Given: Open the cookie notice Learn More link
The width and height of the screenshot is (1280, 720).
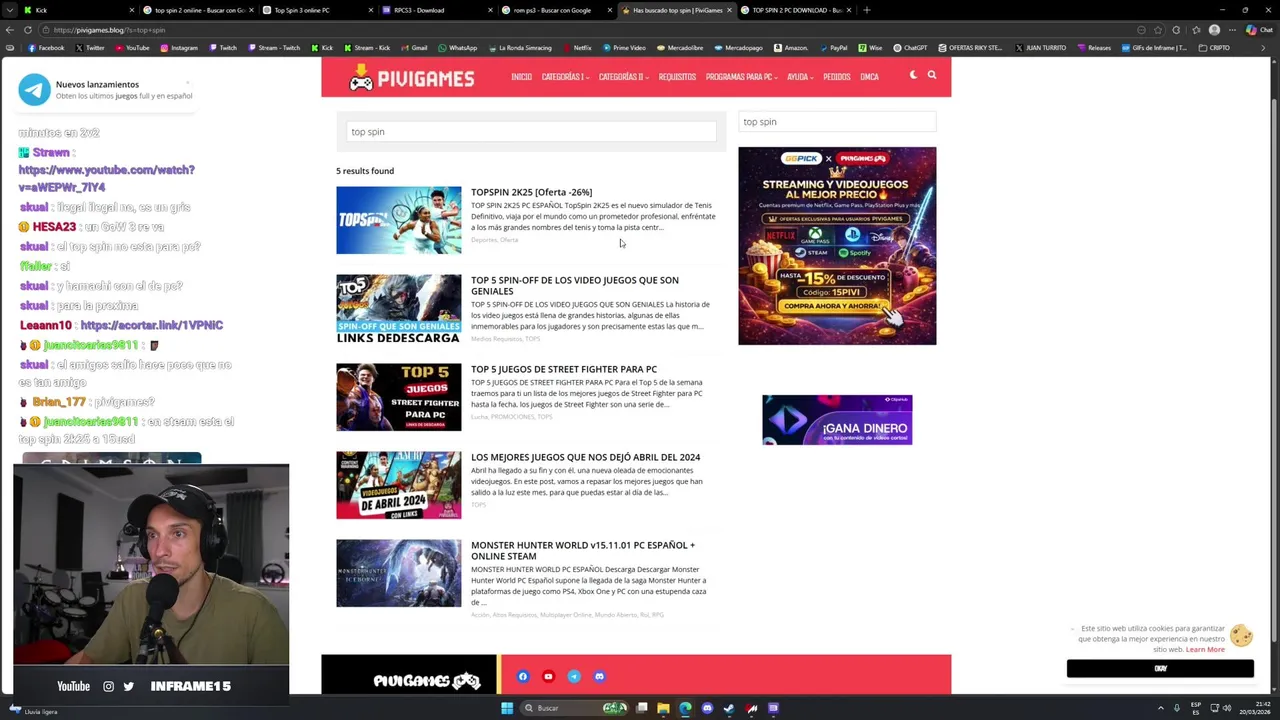Looking at the screenshot, I should tap(1205, 649).
